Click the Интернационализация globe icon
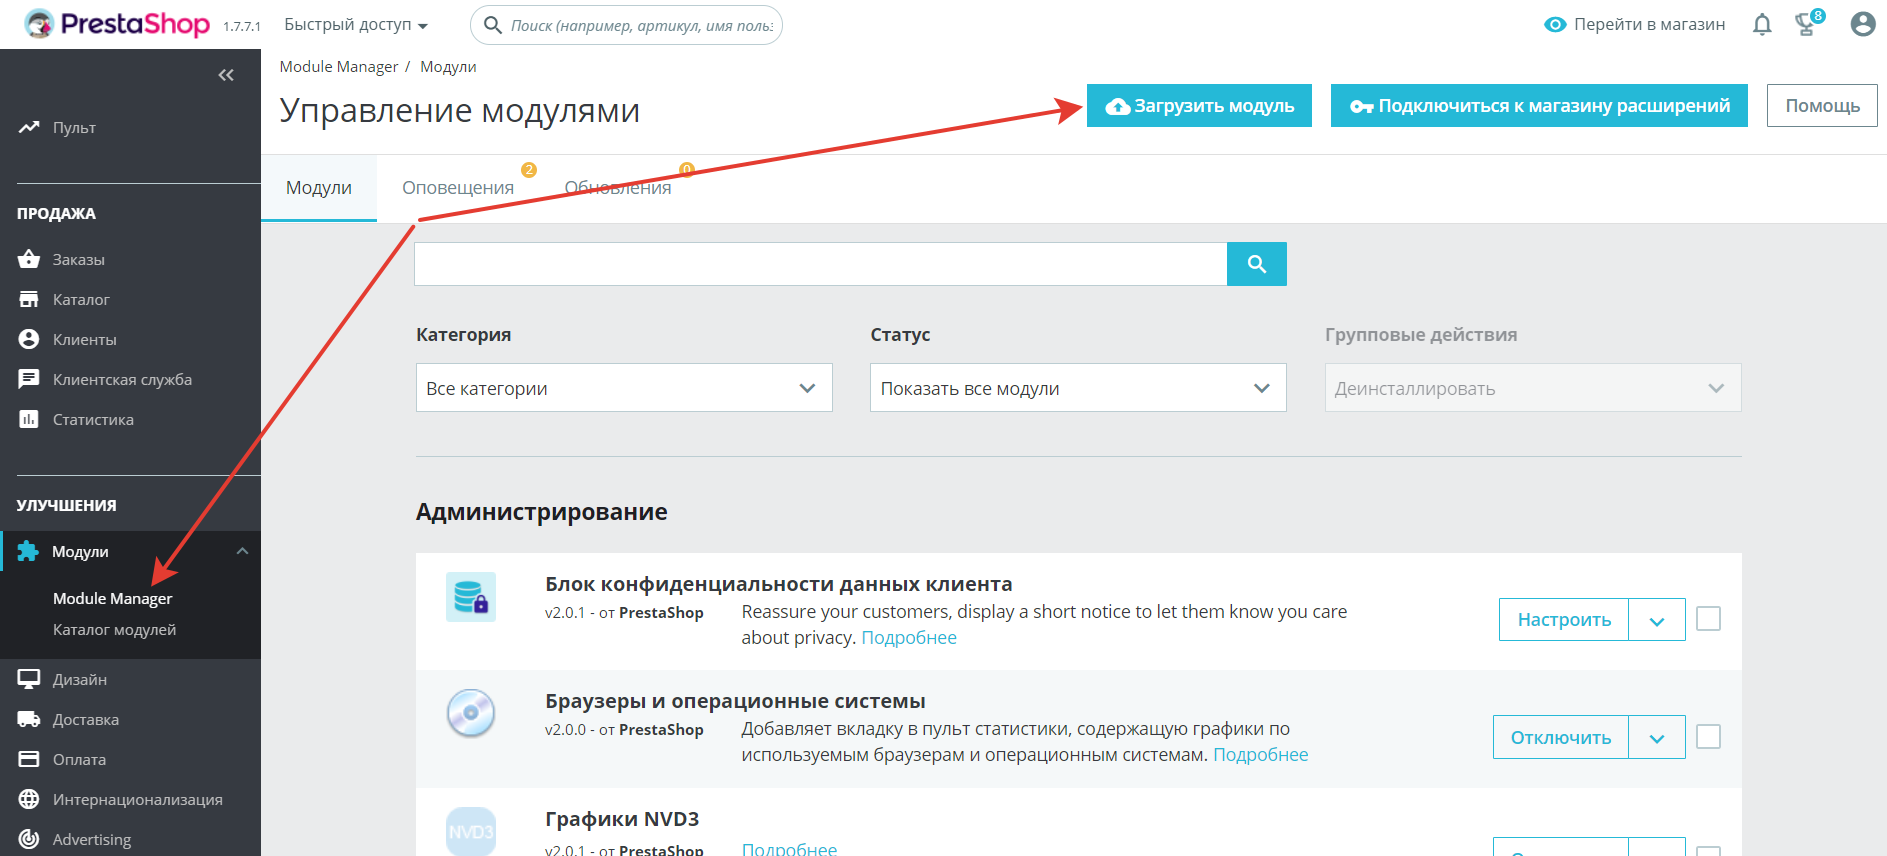This screenshot has width=1887, height=856. 29,799
